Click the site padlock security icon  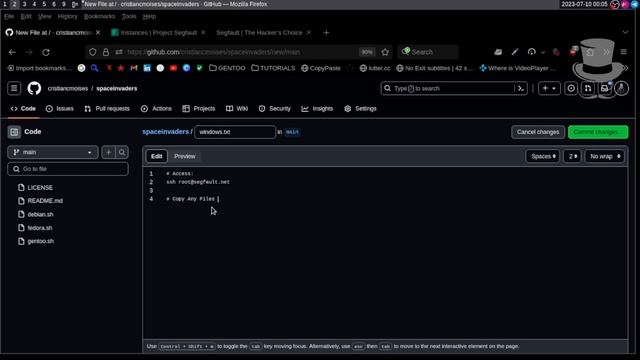pyautogui.click(x=106, y=52)
